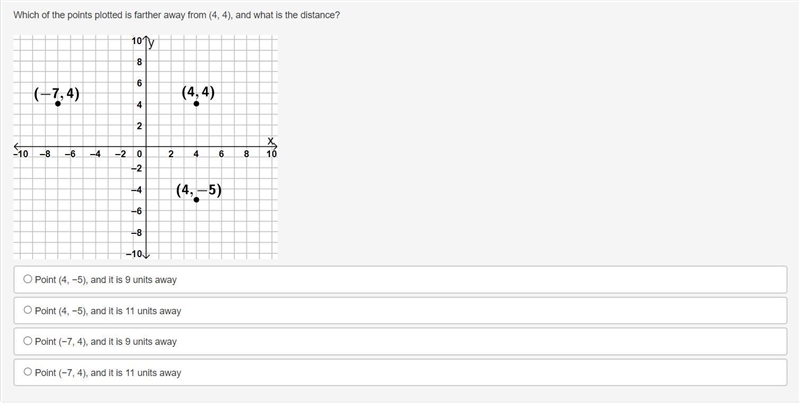Click the y-axis upward arrow tip

coord(146,38)
